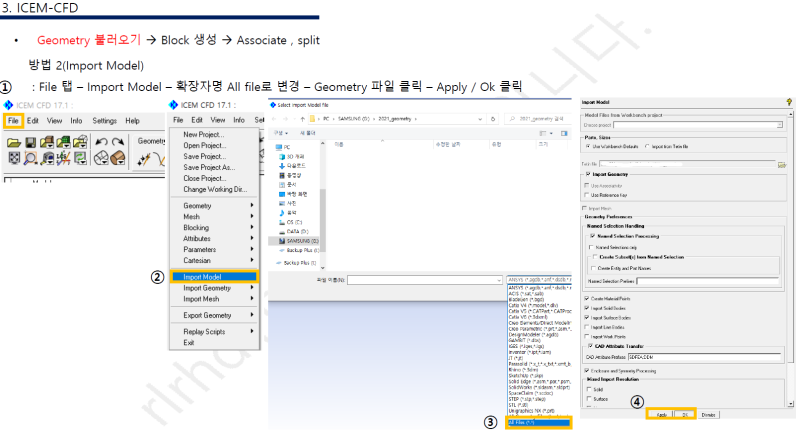
Task: Expand the Import Geometry submenu
Action: (x=215, y=288)
